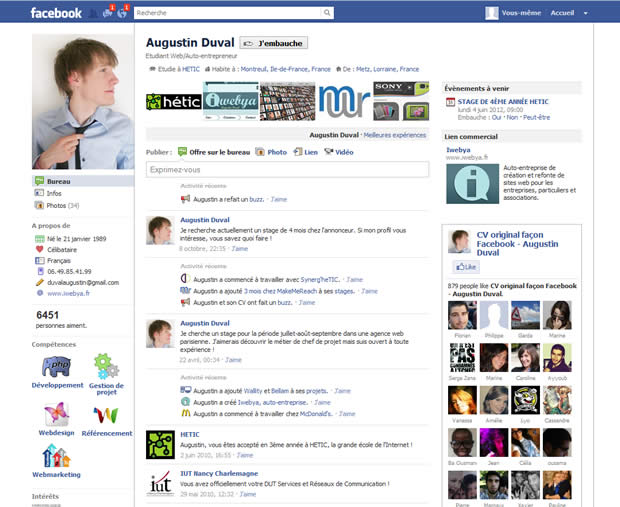Click the buzz link in first activity
Viewport: 620px width, 507px height.
[x=256, y=199]
